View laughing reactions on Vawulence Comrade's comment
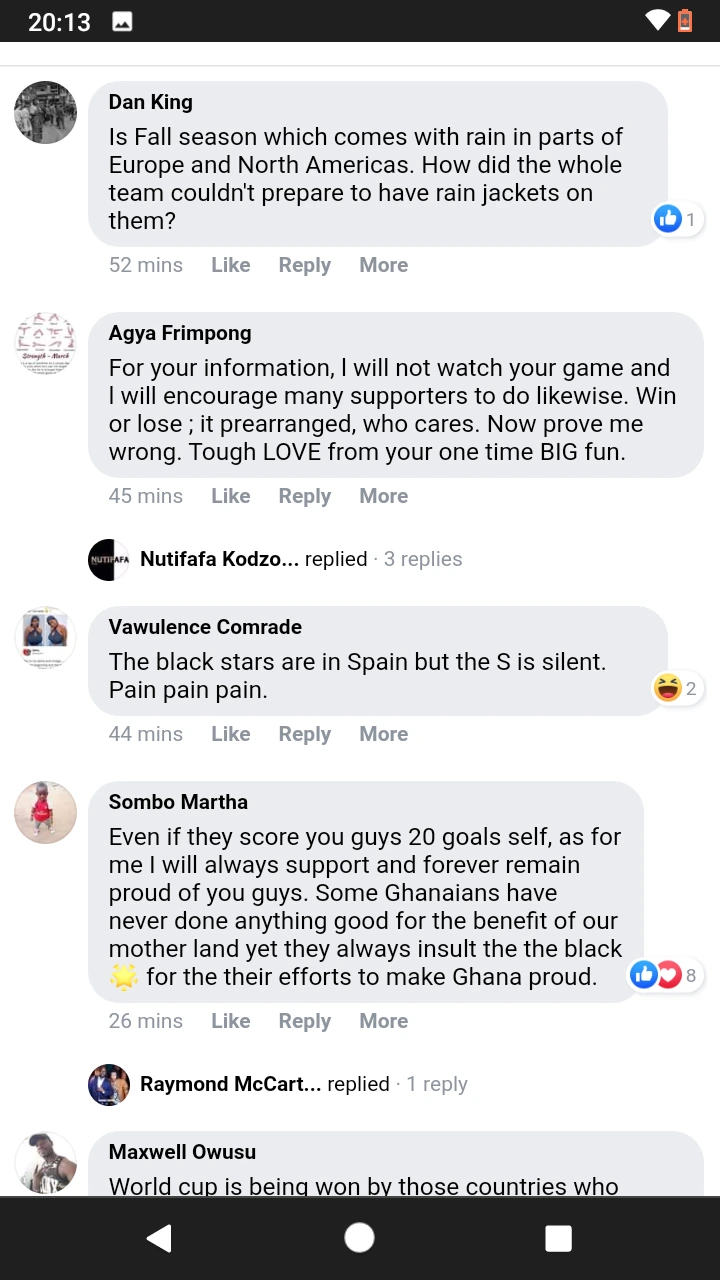Viewport: 720px width, 1280px height. pyautogui.click(x=677, y=688)
